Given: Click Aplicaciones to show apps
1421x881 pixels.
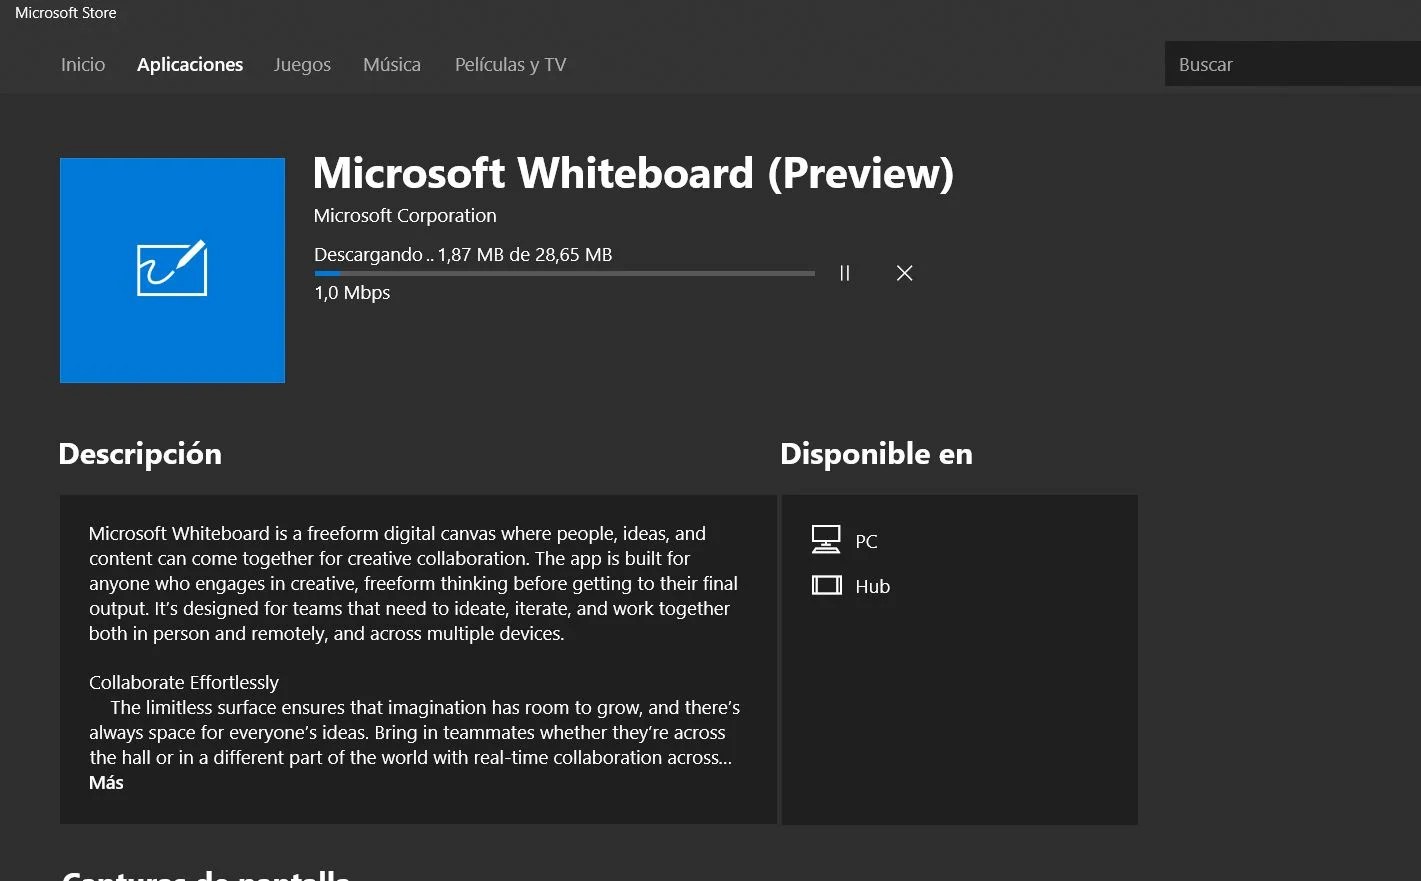Looking at the screenshot, I should [190, 64].
